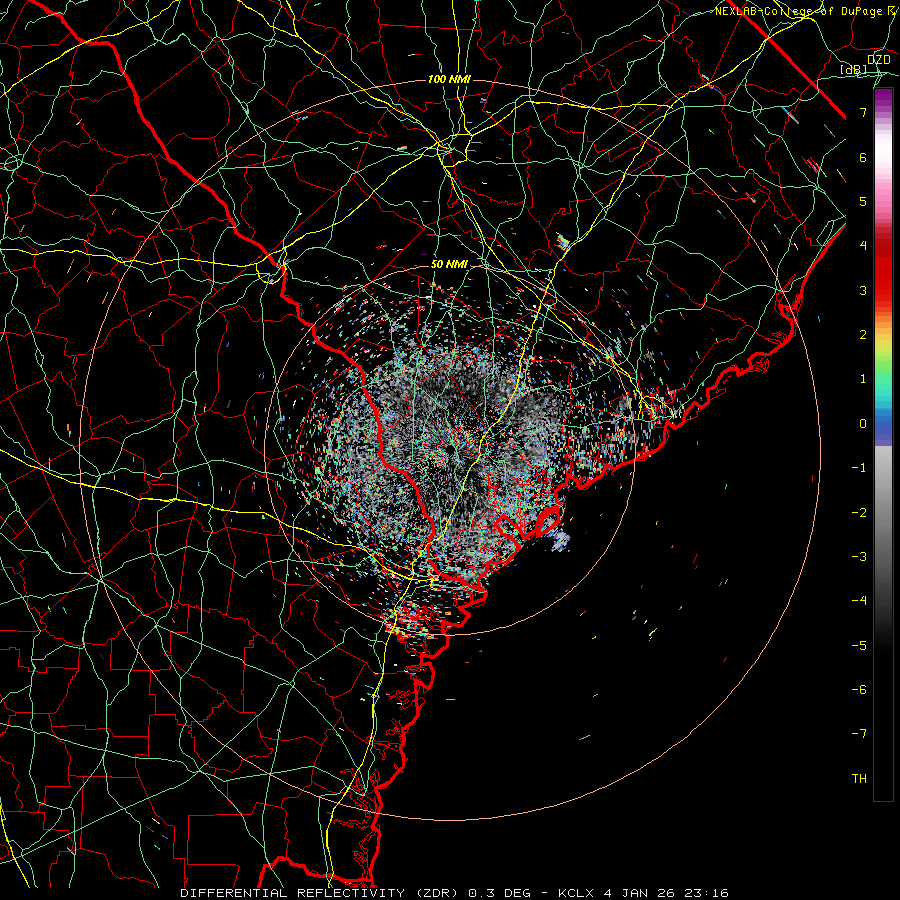Image resolution: width=900 pixels, height=900 pixels.
Task: Click the 6 dB scale value
Action: (863, 157)
